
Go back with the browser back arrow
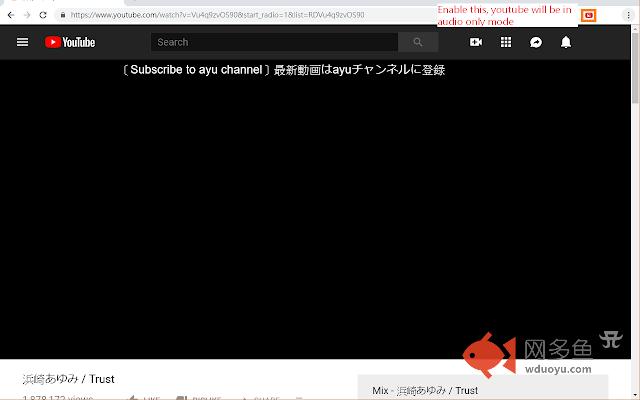pos(11,15)
